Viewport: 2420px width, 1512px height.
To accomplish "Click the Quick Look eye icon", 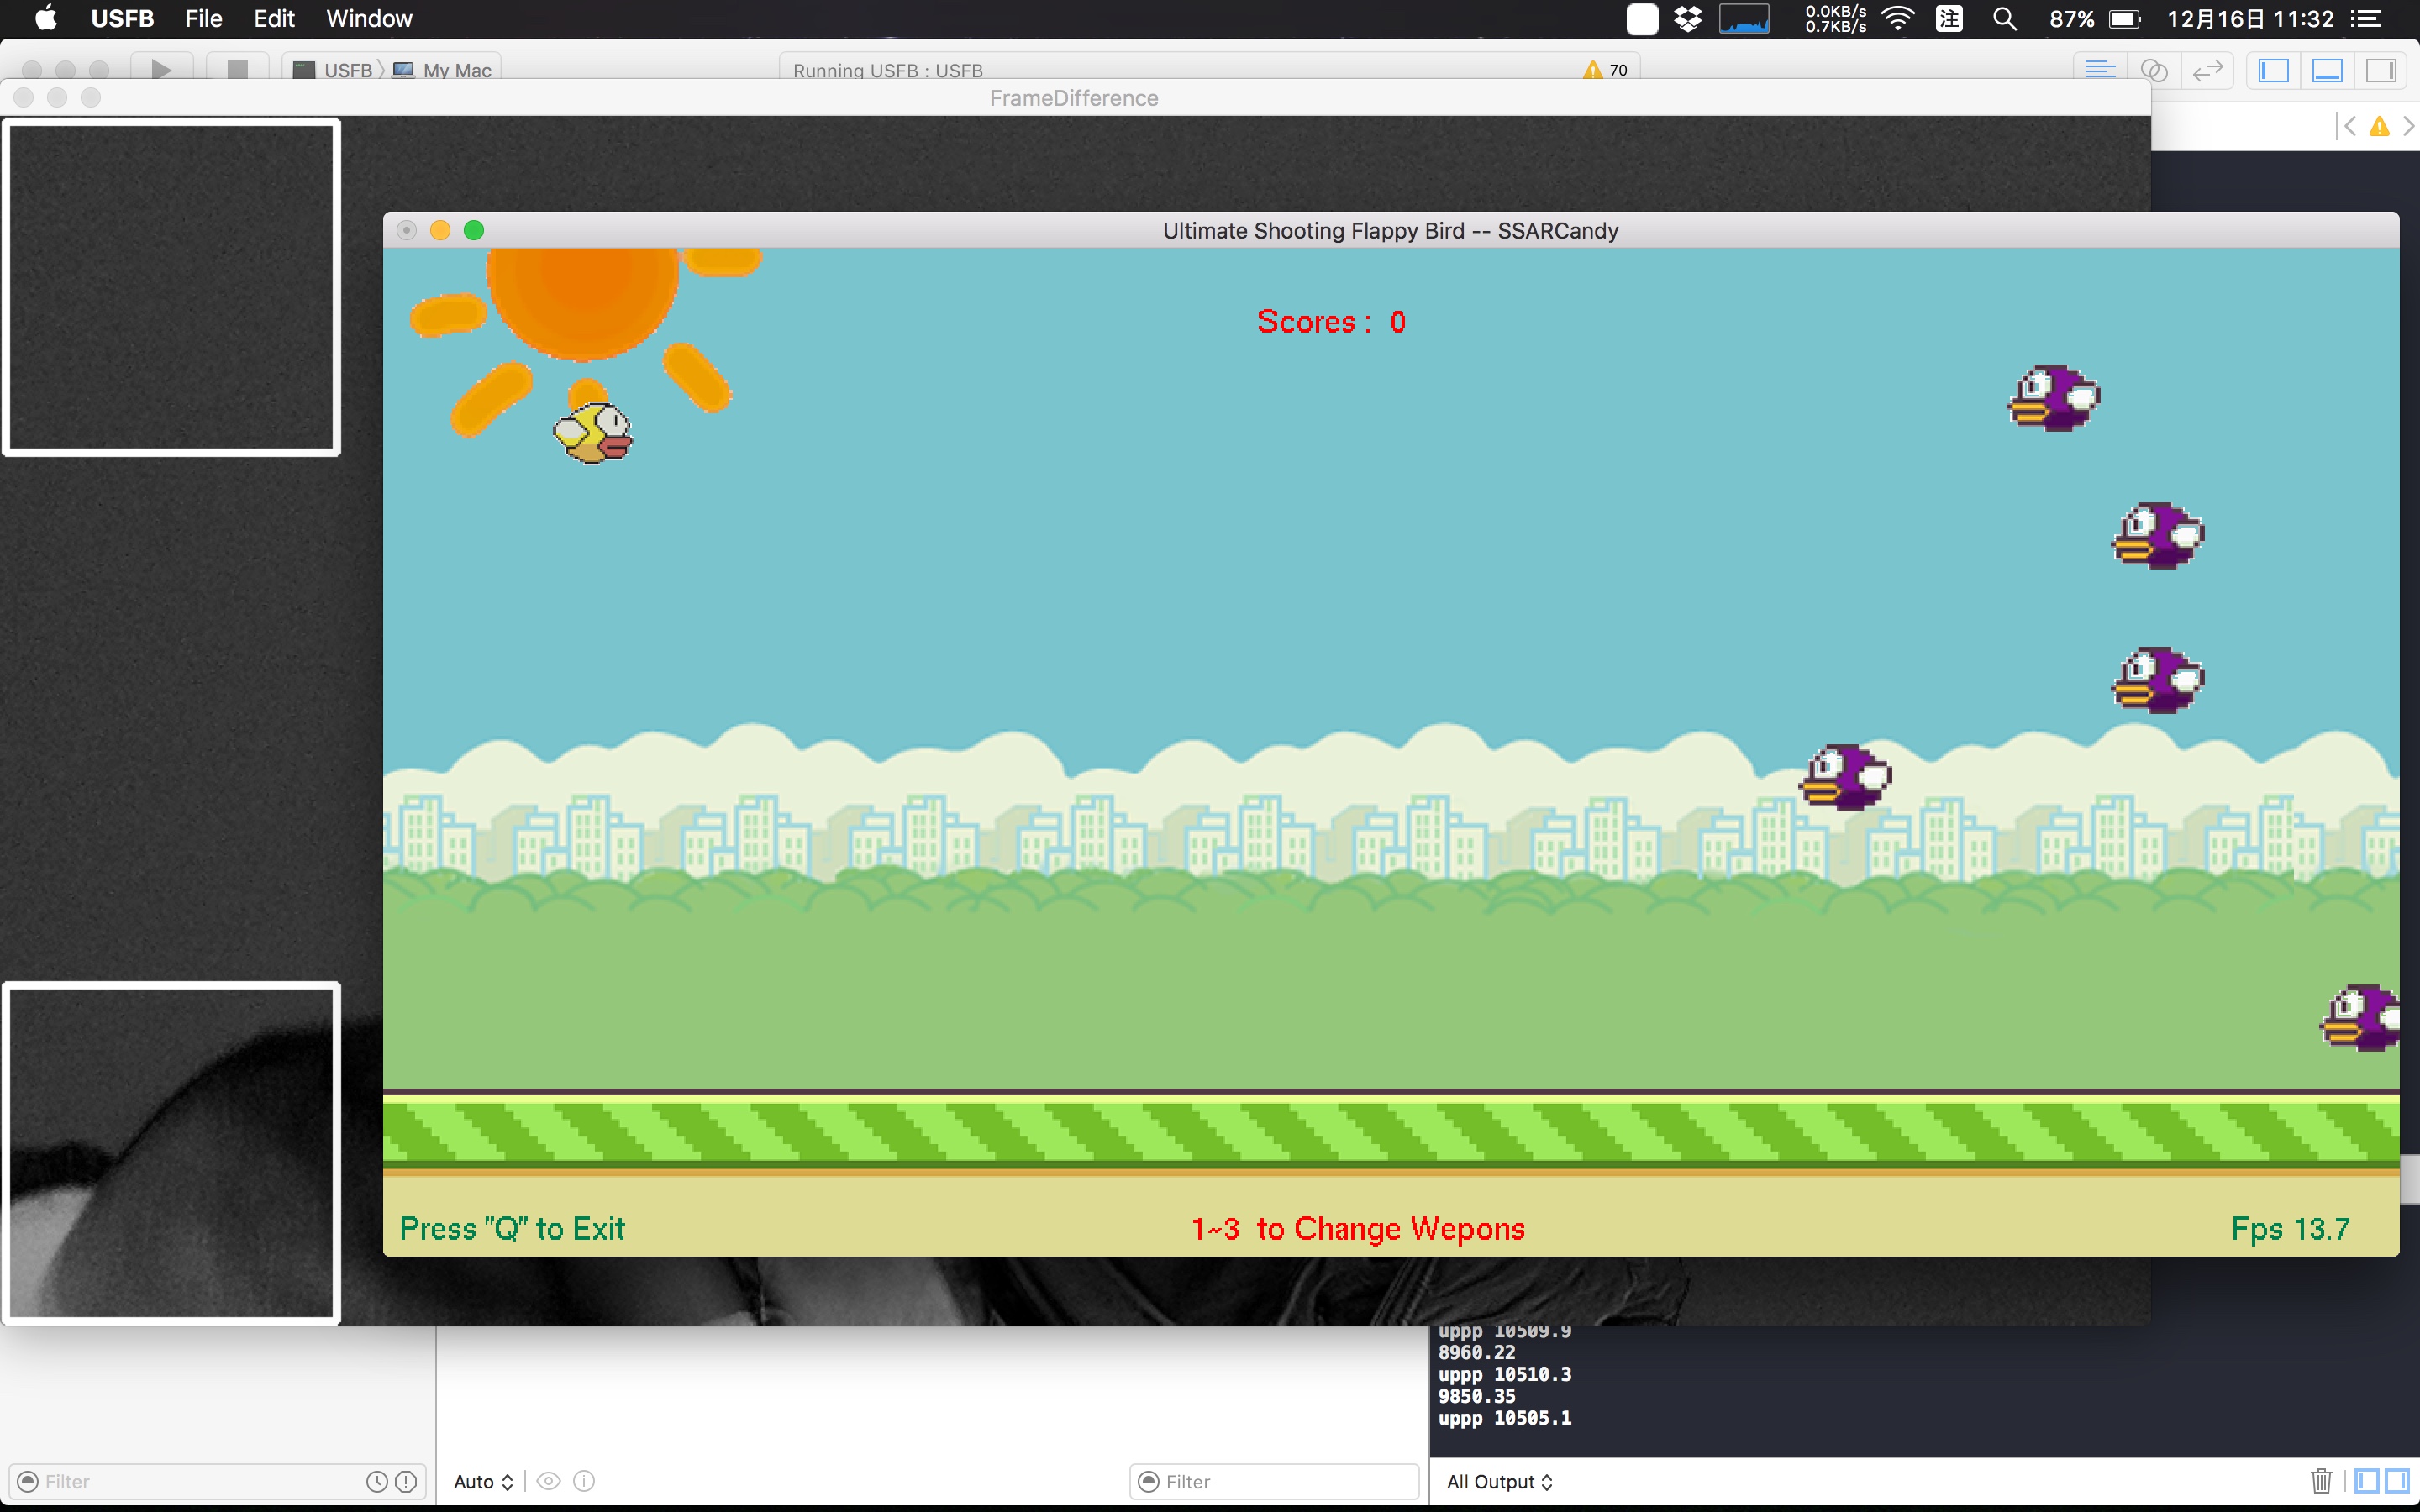I will (548, 1481).
